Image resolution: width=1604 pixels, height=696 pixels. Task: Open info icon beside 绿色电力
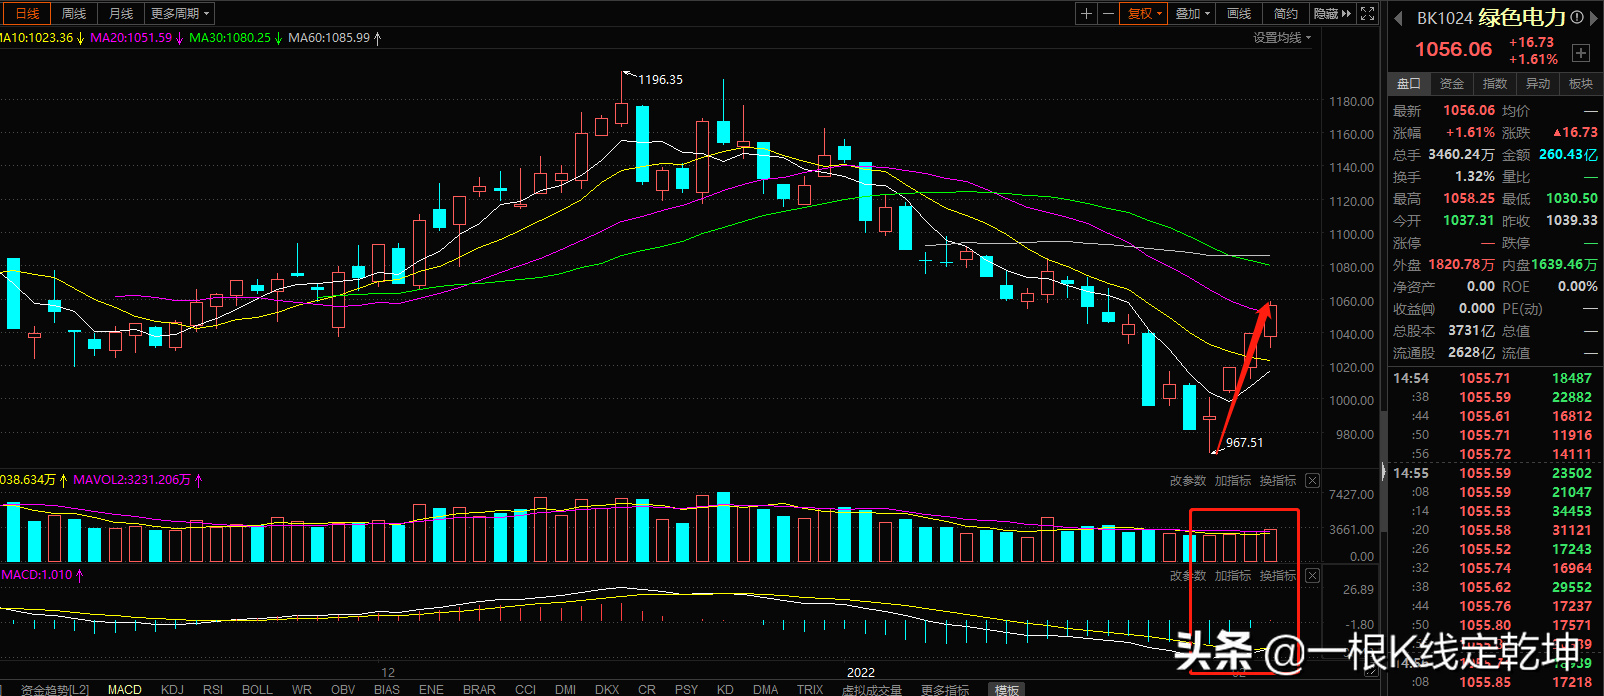[x=1577, y=17]
